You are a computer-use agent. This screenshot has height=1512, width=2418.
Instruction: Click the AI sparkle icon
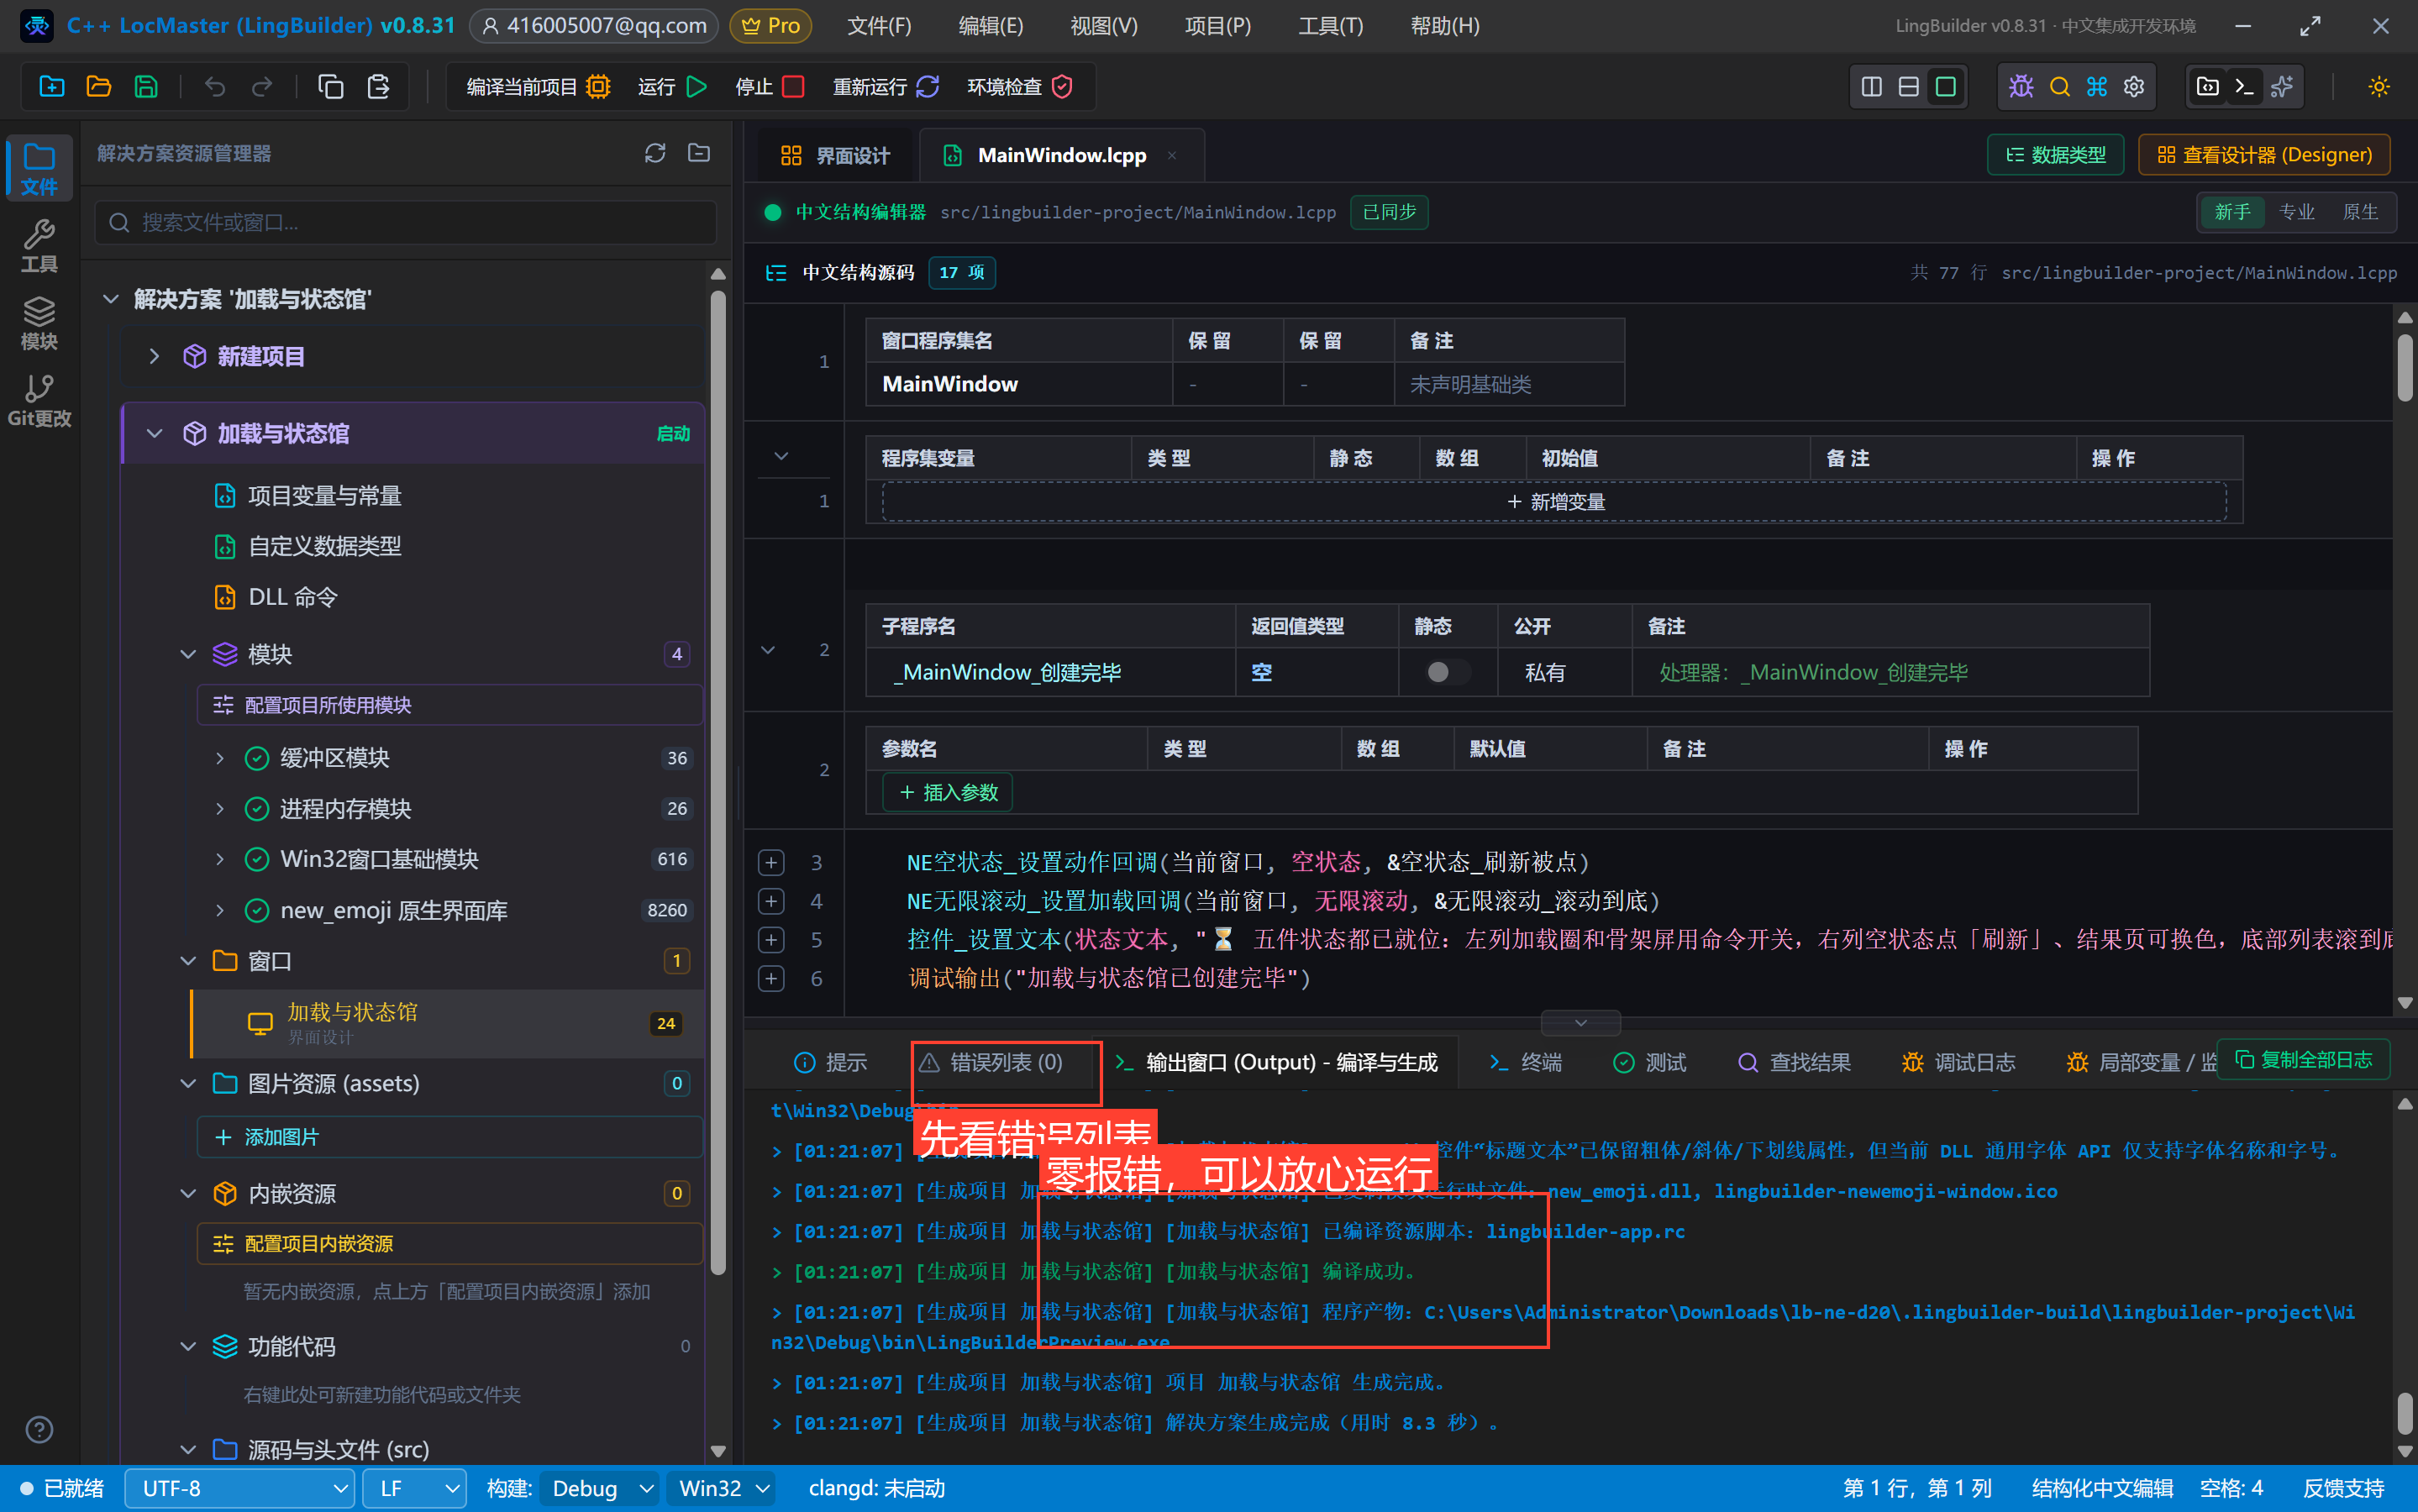2282,87
